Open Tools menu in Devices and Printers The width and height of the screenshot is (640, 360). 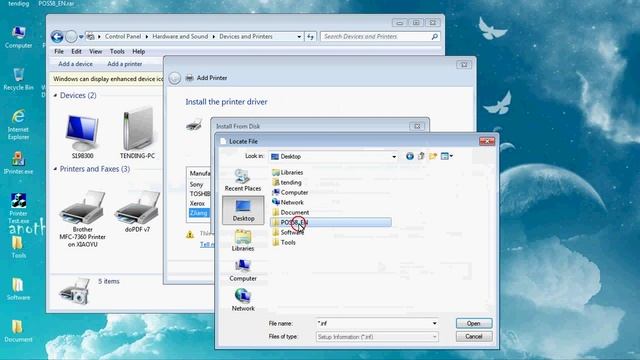117,51
